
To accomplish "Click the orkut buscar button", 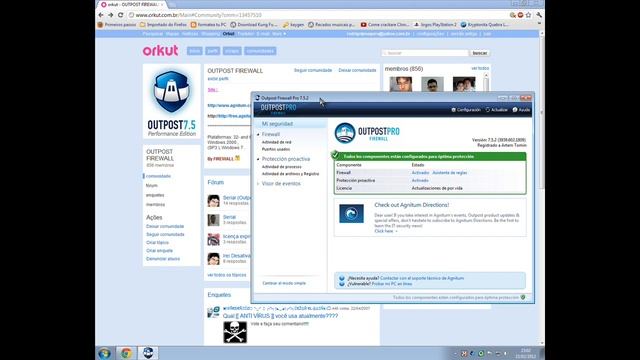I will (480, 53).
